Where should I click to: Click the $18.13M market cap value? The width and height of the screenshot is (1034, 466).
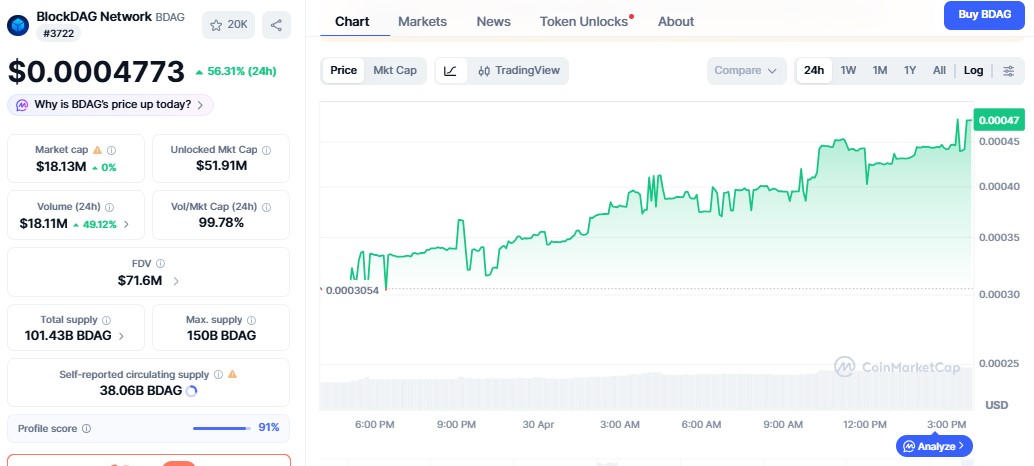click(61, 167)
